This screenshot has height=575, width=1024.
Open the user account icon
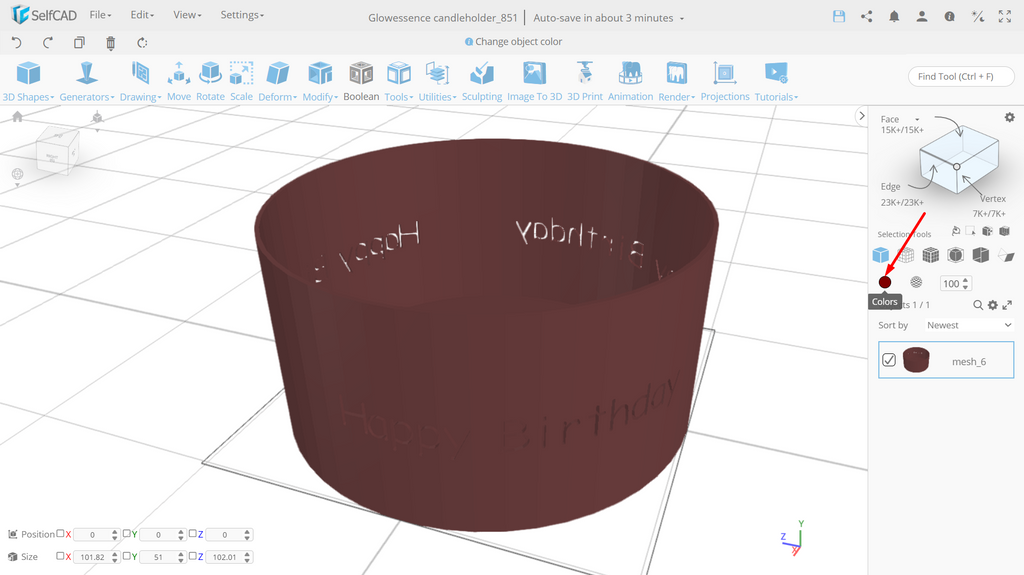coord(921,17)
